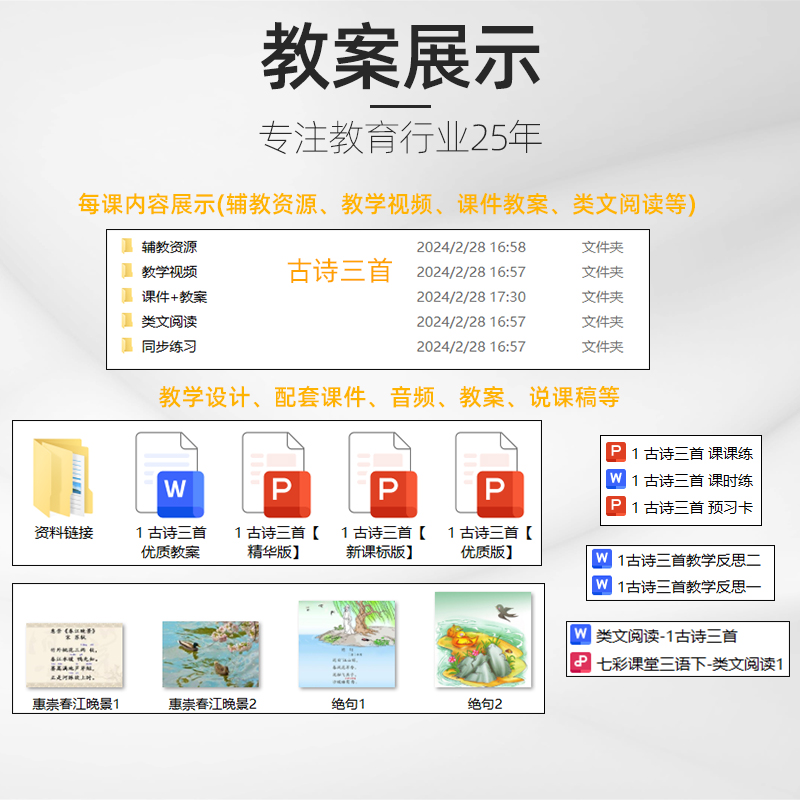Click the 每课内容展示 orange heading
This screenshot has width=800, height=800.
pyautogui.click(x=387, y=205)
